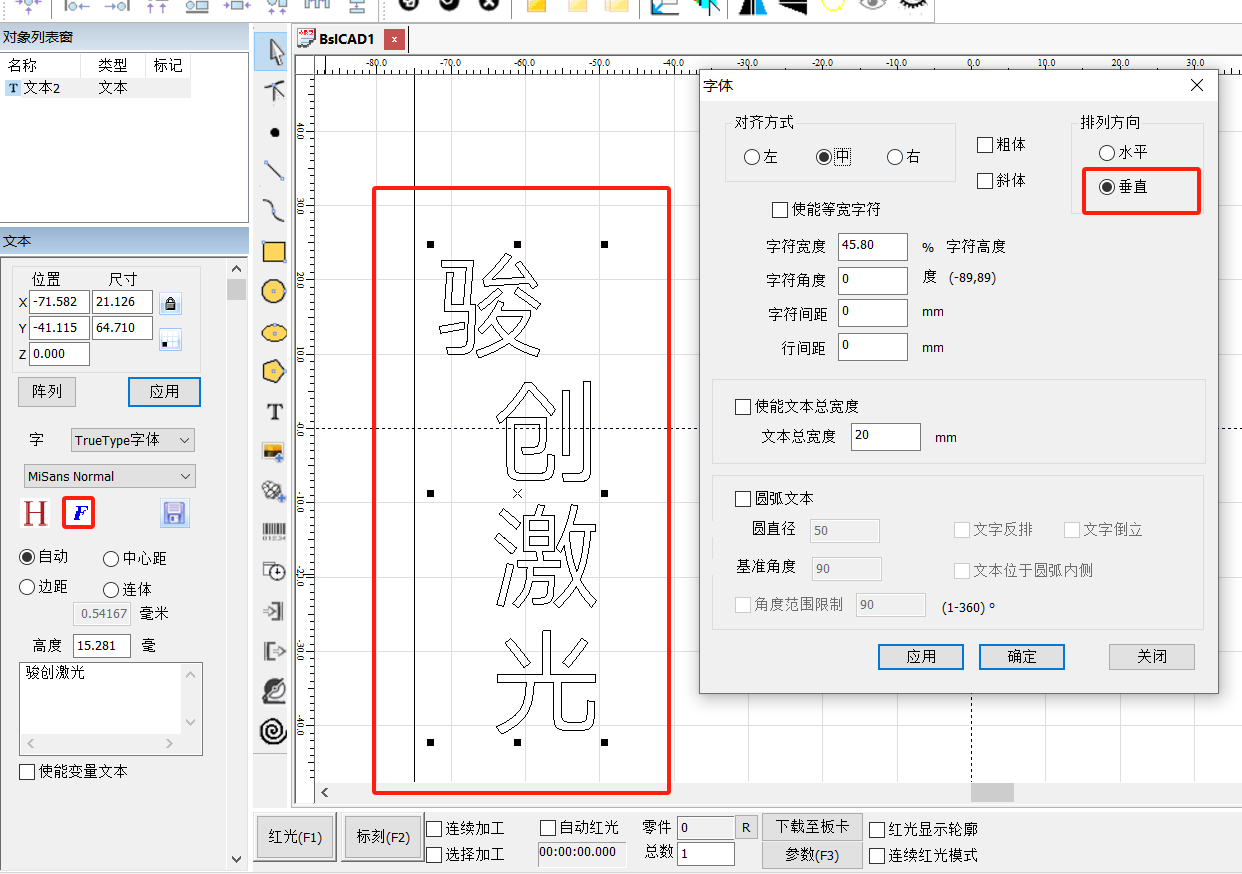
Task: Click the 下载至板卡 download button
Action: (812, 827)
